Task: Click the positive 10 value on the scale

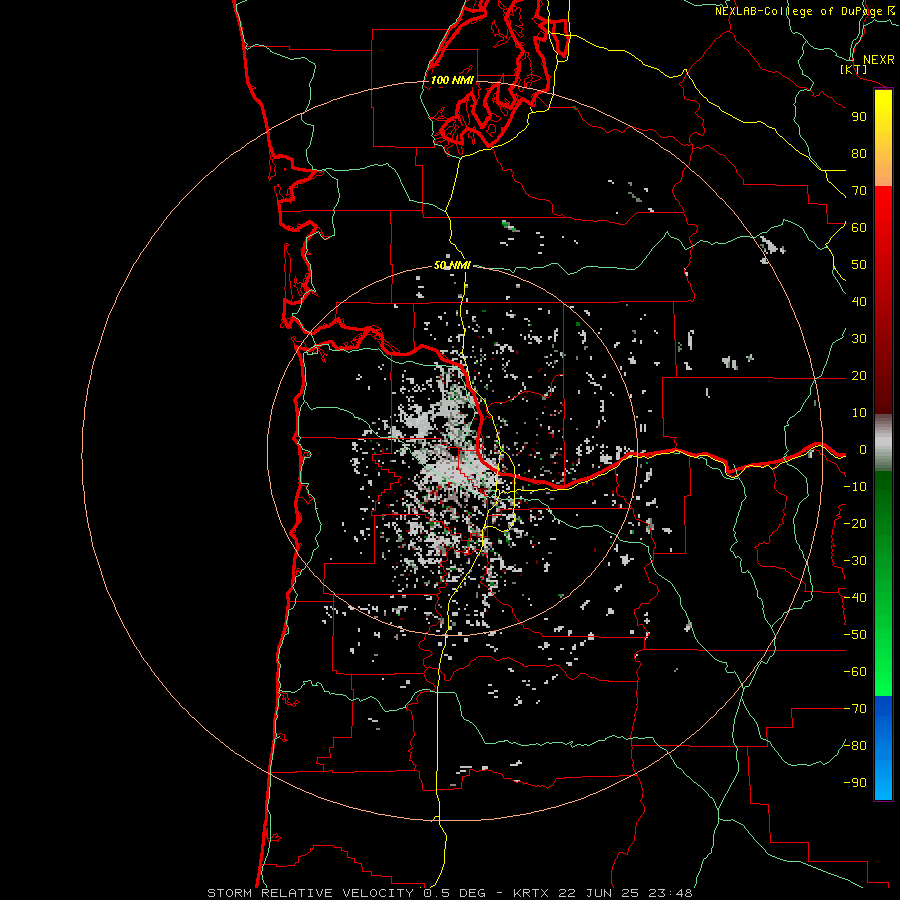Action: pos(859,413)
